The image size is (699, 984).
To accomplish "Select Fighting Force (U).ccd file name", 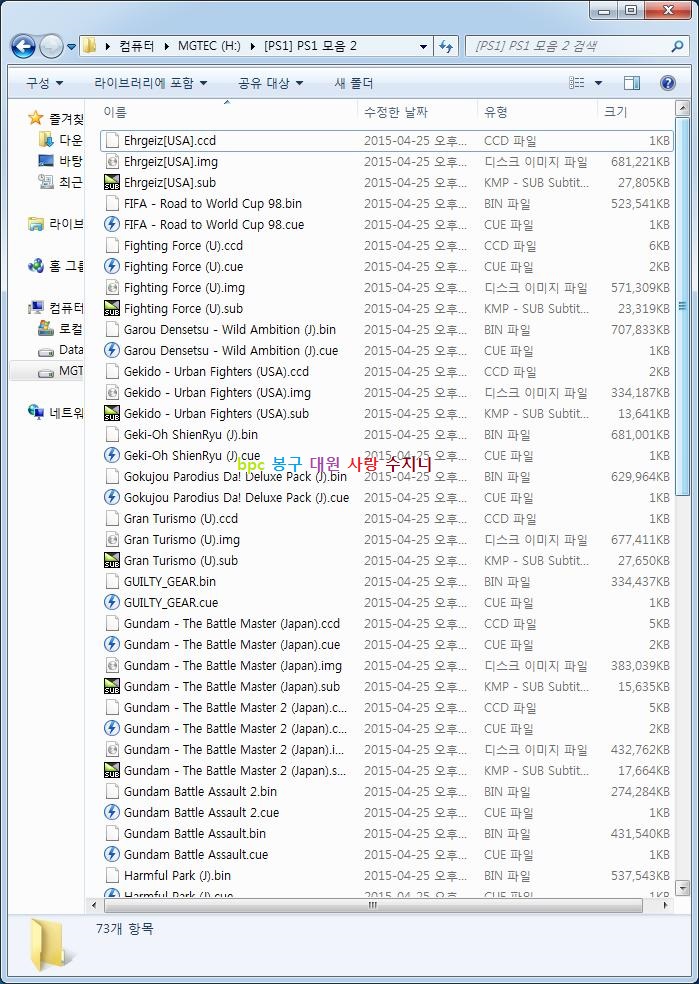I will pyautogui.click(x=183, y=245).
